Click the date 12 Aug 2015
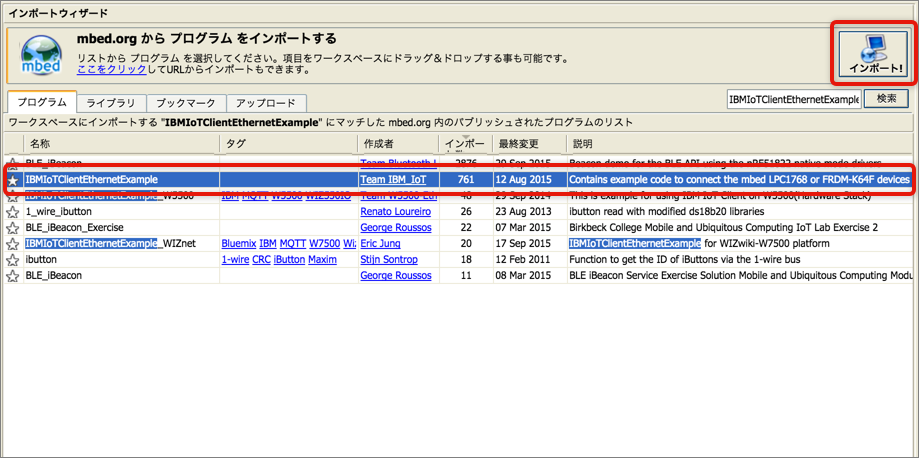This screenshot has width=919, height=458. tap(524, 179)
